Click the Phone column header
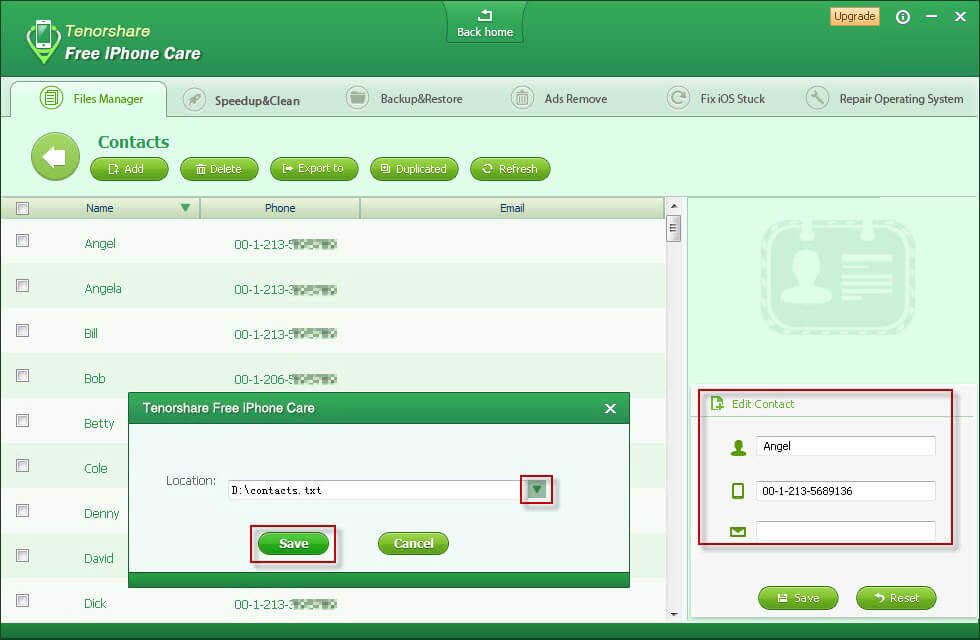 280,208
